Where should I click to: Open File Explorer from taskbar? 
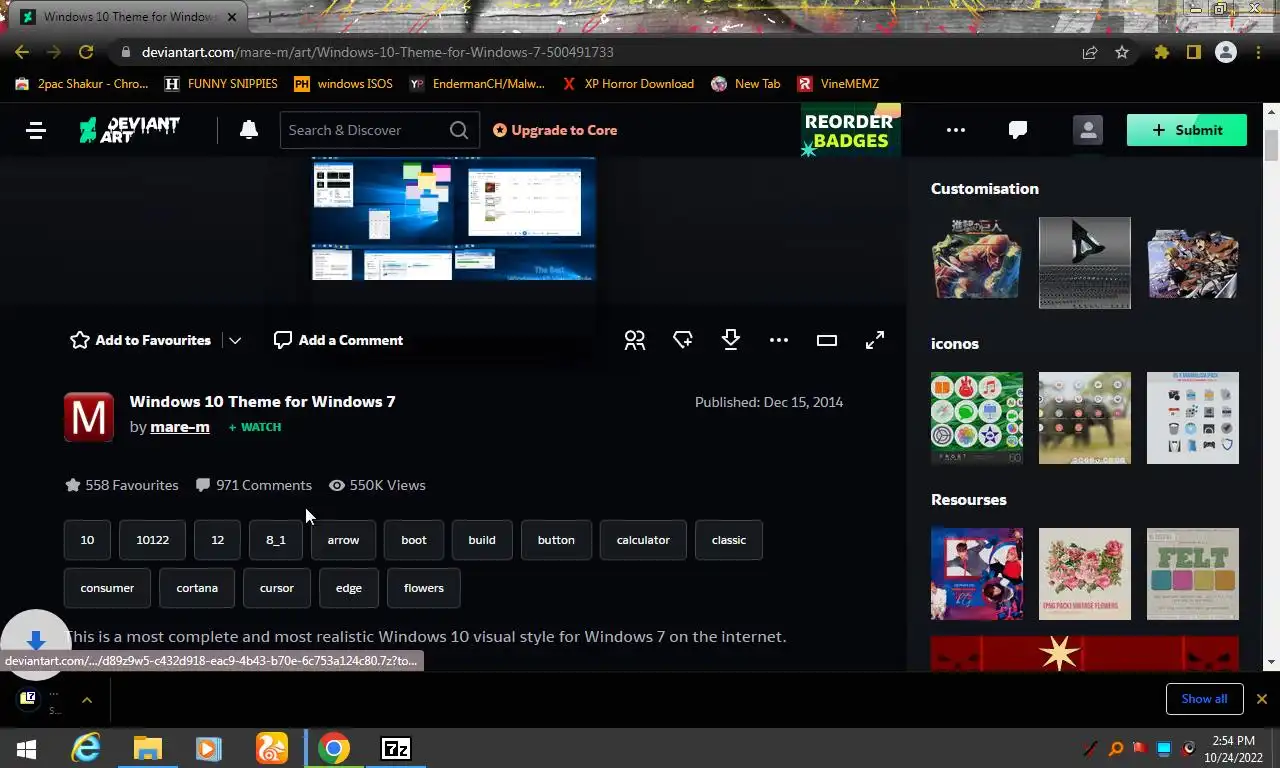(x=148, y=748)
